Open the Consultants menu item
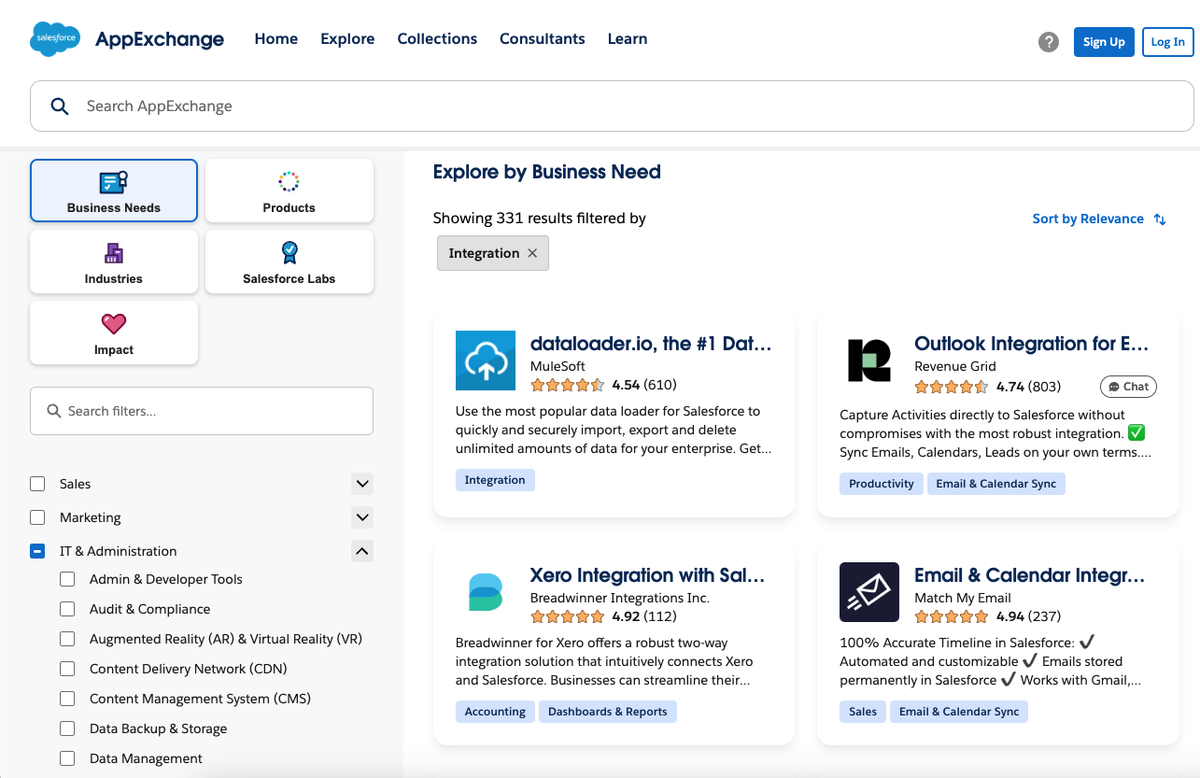Screen dimensions: 1200x778 542,39
